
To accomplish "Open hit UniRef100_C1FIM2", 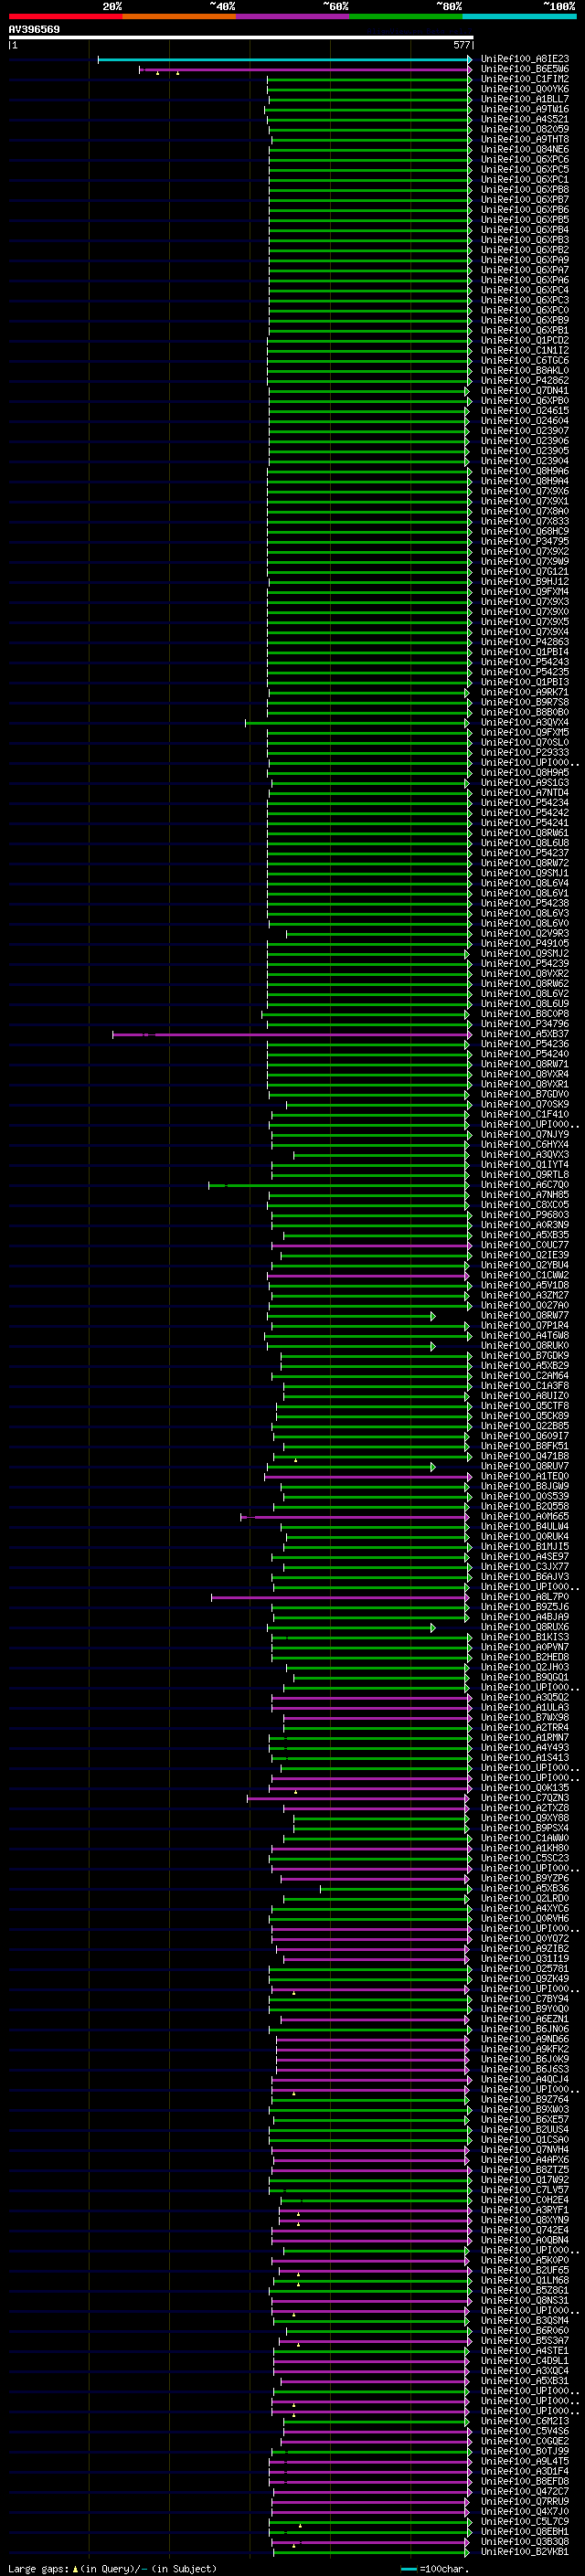I will point(525,80).
